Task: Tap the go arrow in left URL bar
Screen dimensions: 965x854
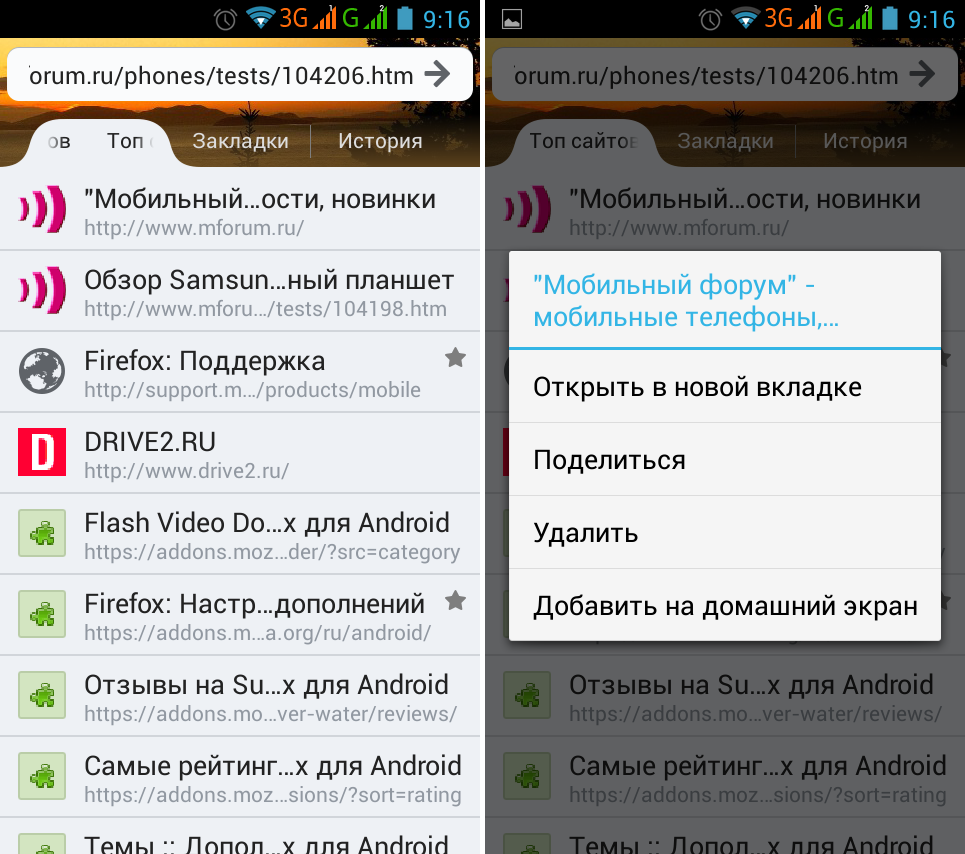Action: coord(438,74)
